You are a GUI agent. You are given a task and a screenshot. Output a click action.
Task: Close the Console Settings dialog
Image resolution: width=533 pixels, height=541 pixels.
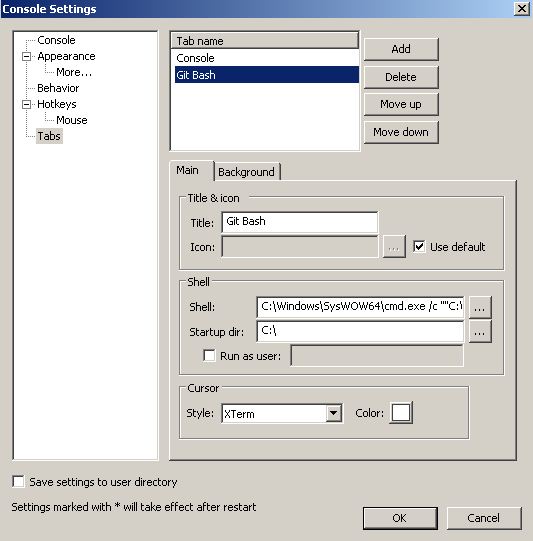[522, 8]
